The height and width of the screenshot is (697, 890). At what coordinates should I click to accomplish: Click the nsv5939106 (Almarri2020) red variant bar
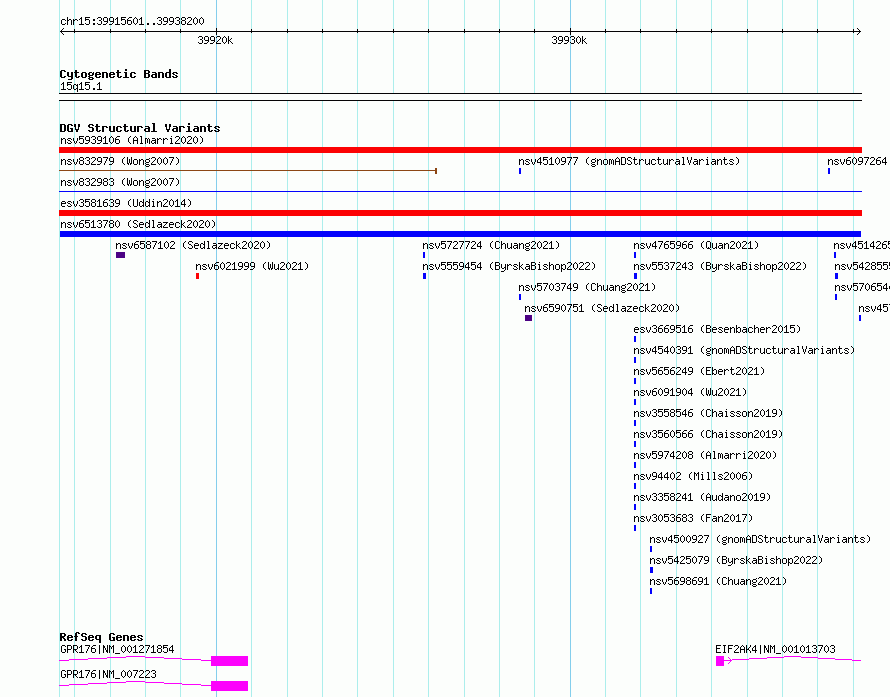pyautogui.click(x=460, y=150)
